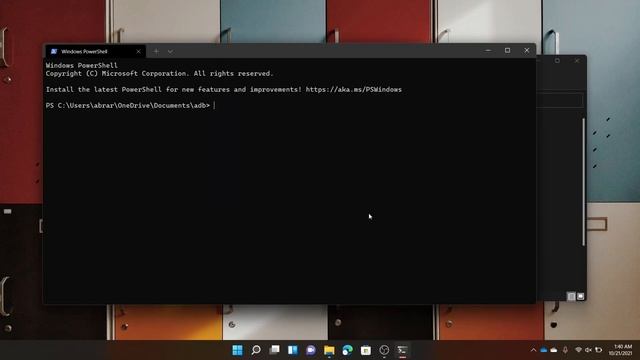Select the Windows PowerShell tab

(x=95, y=51)
